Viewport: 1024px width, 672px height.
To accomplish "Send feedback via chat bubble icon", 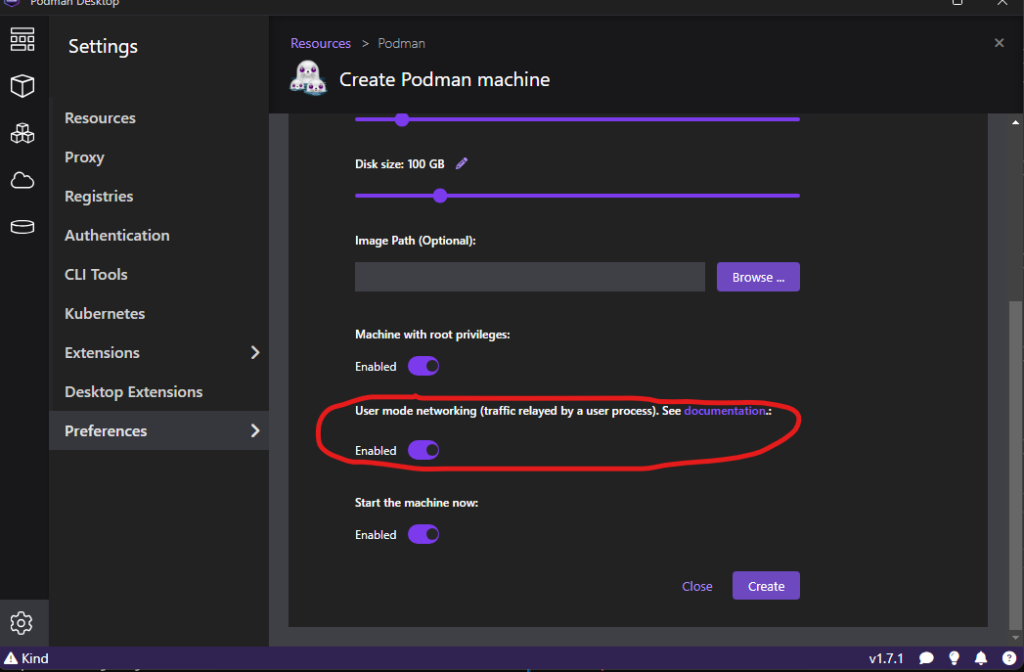I will [926, 658].
